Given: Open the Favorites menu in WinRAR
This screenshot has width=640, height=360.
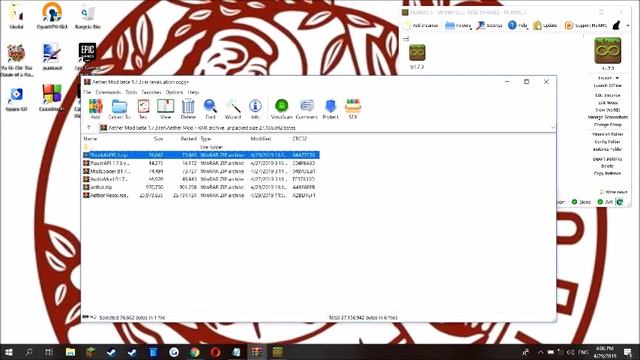Looking at the screenshot, I should [x=151, y=92].
